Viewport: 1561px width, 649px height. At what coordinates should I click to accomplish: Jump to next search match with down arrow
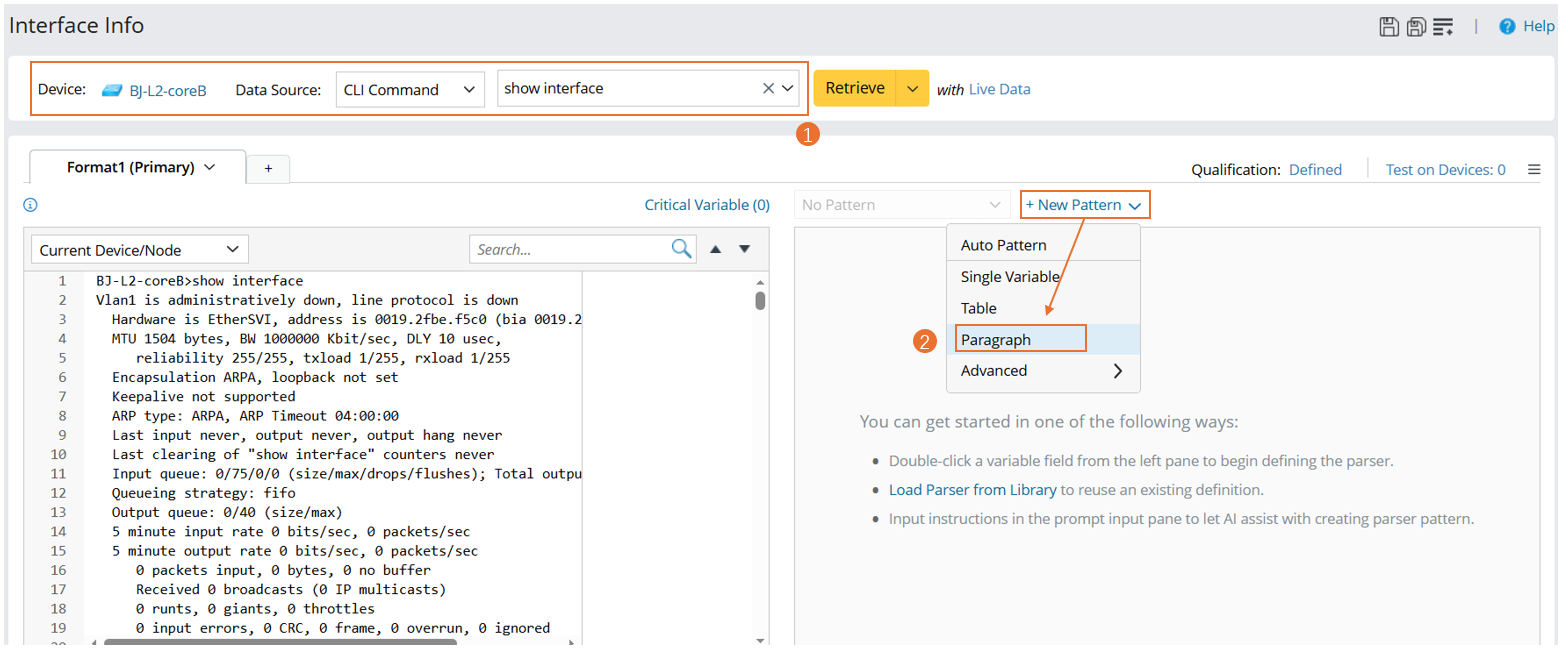[x=744, y=249]
